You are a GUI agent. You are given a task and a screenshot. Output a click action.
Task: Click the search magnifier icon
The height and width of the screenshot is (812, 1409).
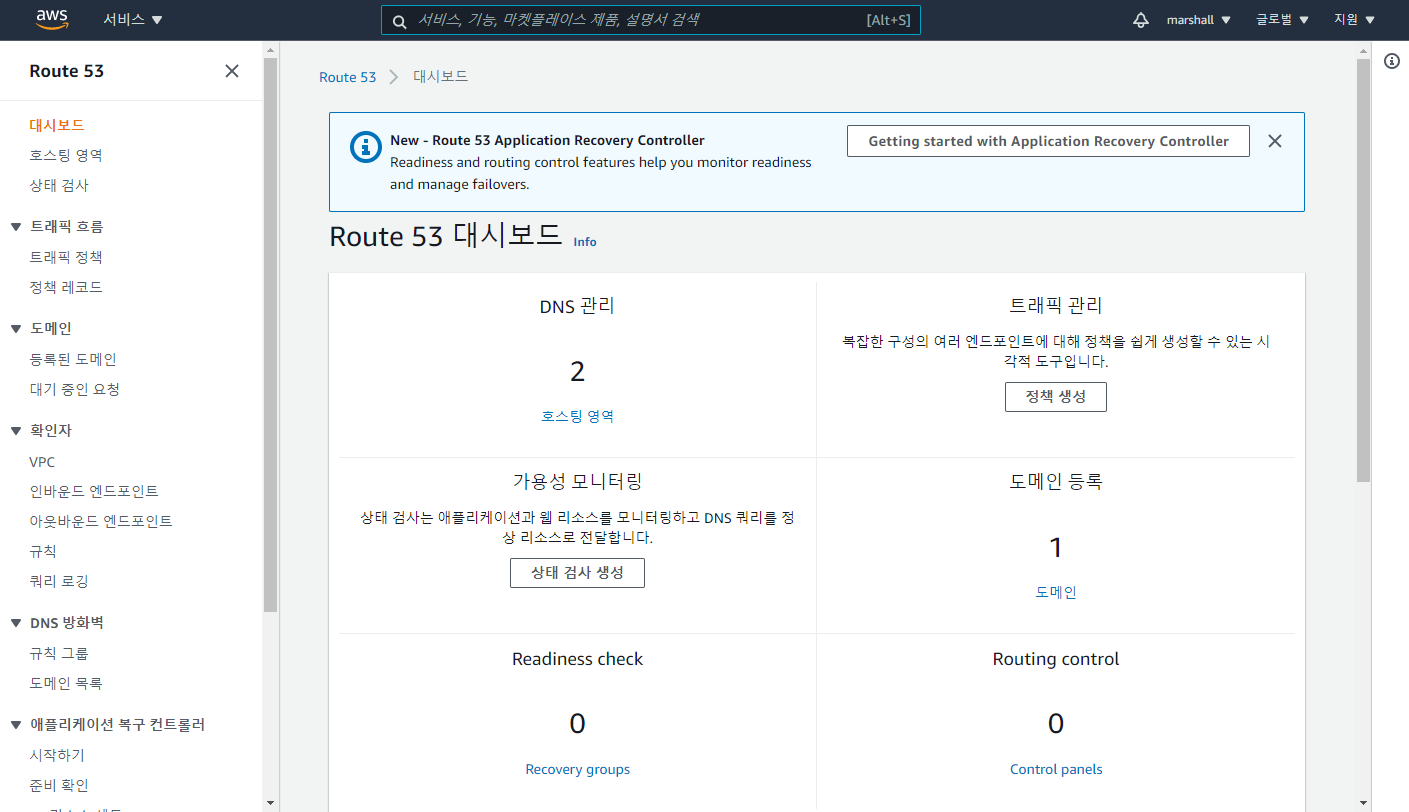click(399, 21)
